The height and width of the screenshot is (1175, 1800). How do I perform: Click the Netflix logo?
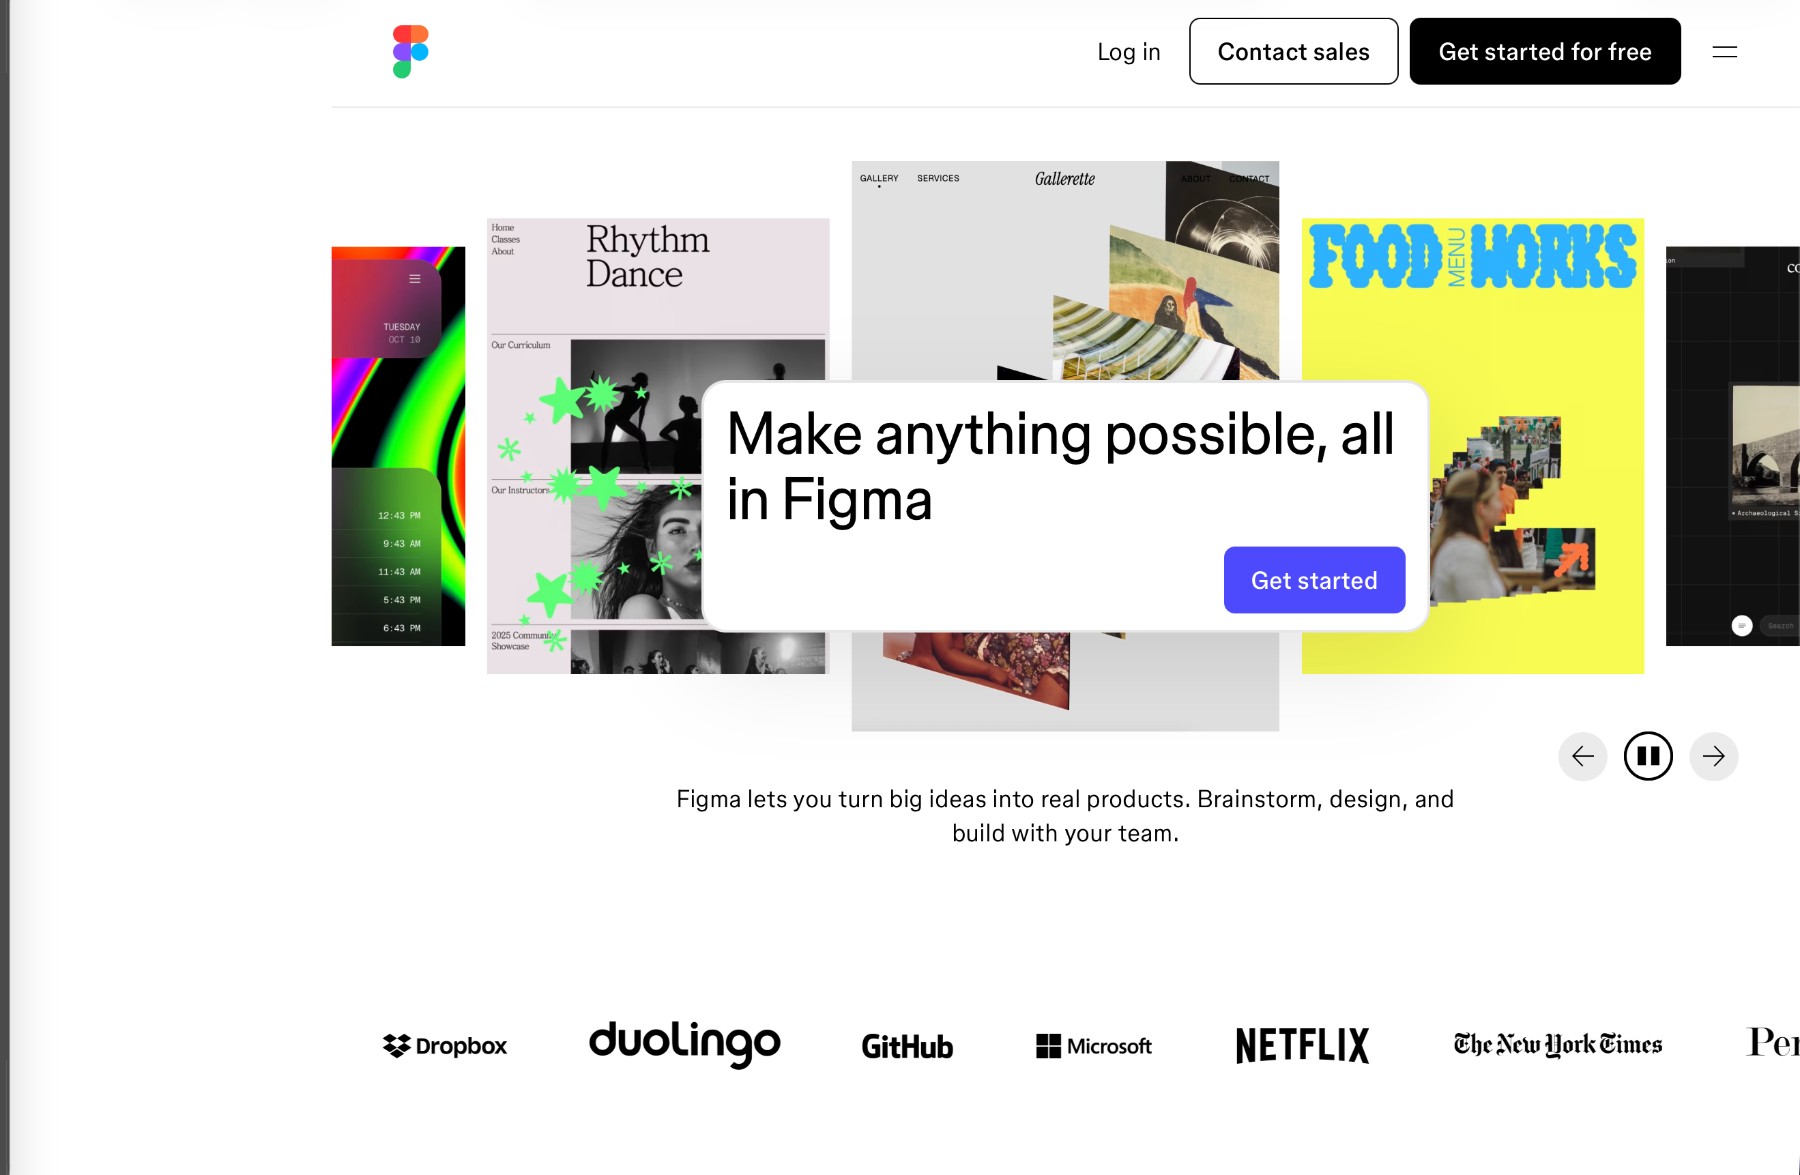1302,1045
